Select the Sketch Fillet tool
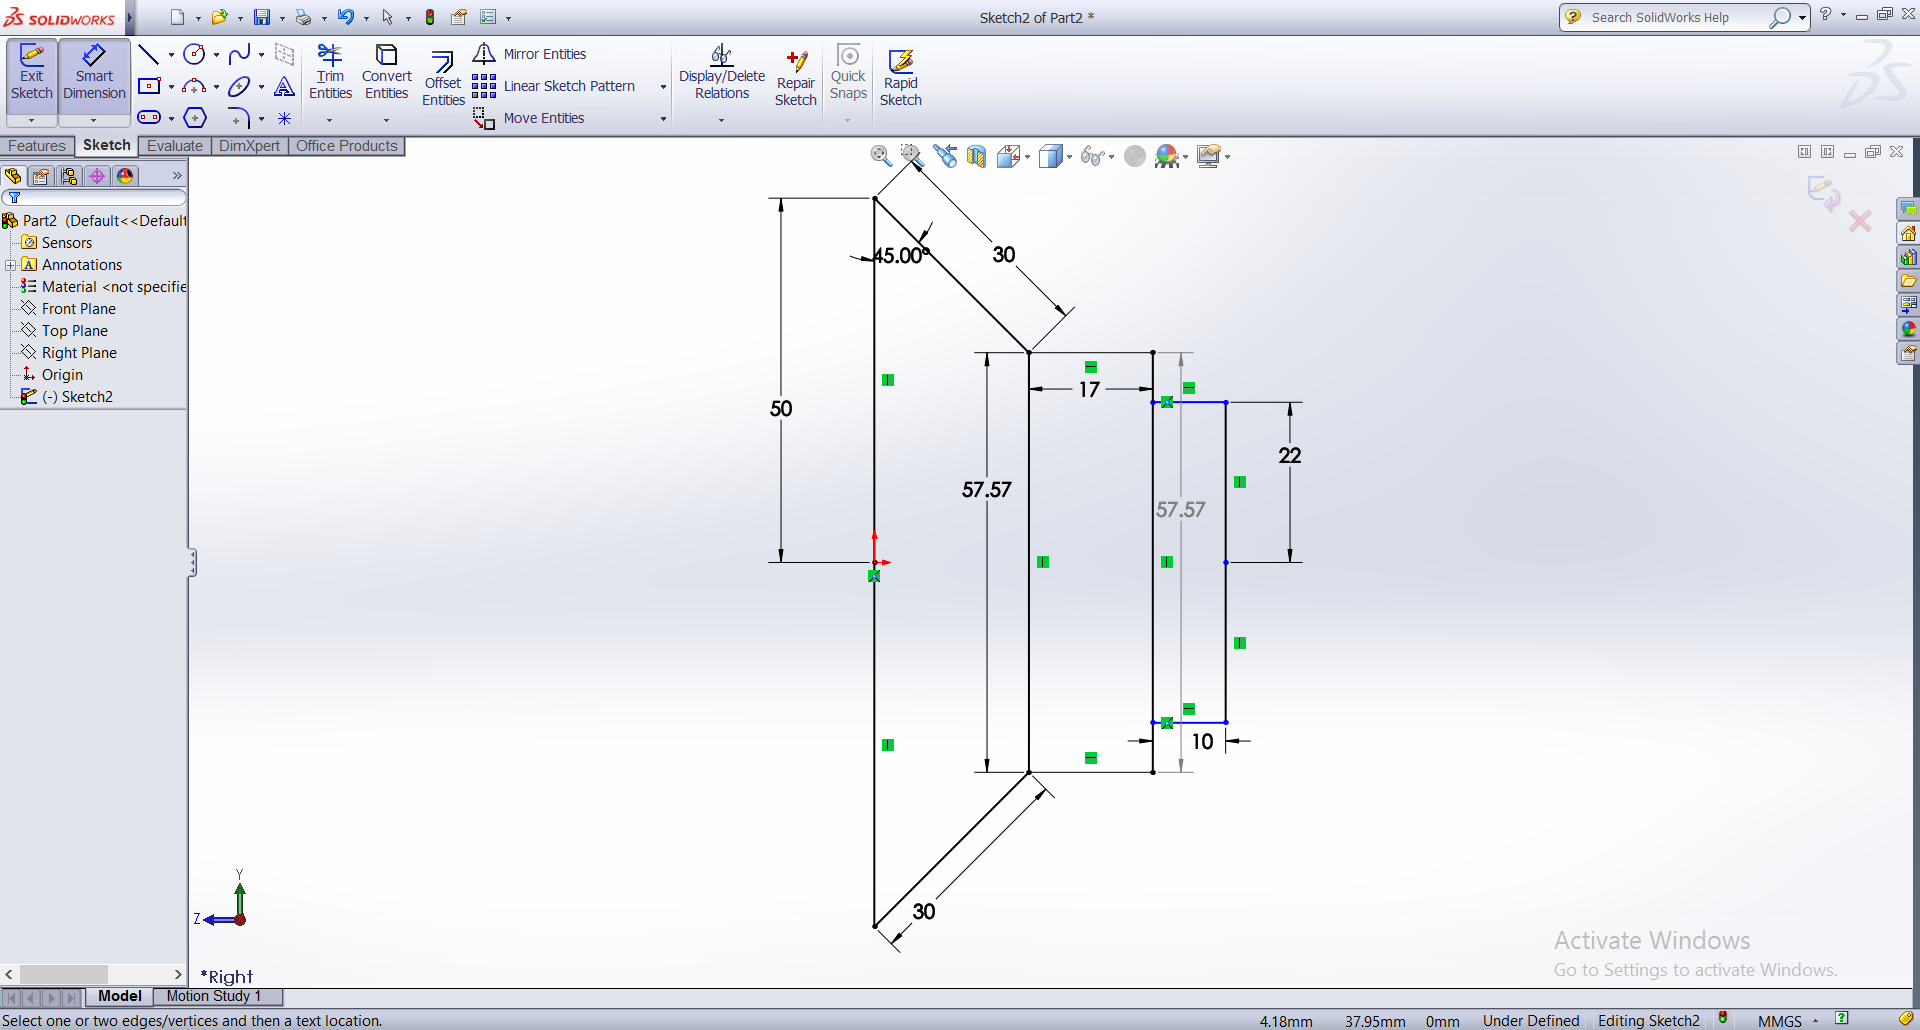 coord(239,118)
